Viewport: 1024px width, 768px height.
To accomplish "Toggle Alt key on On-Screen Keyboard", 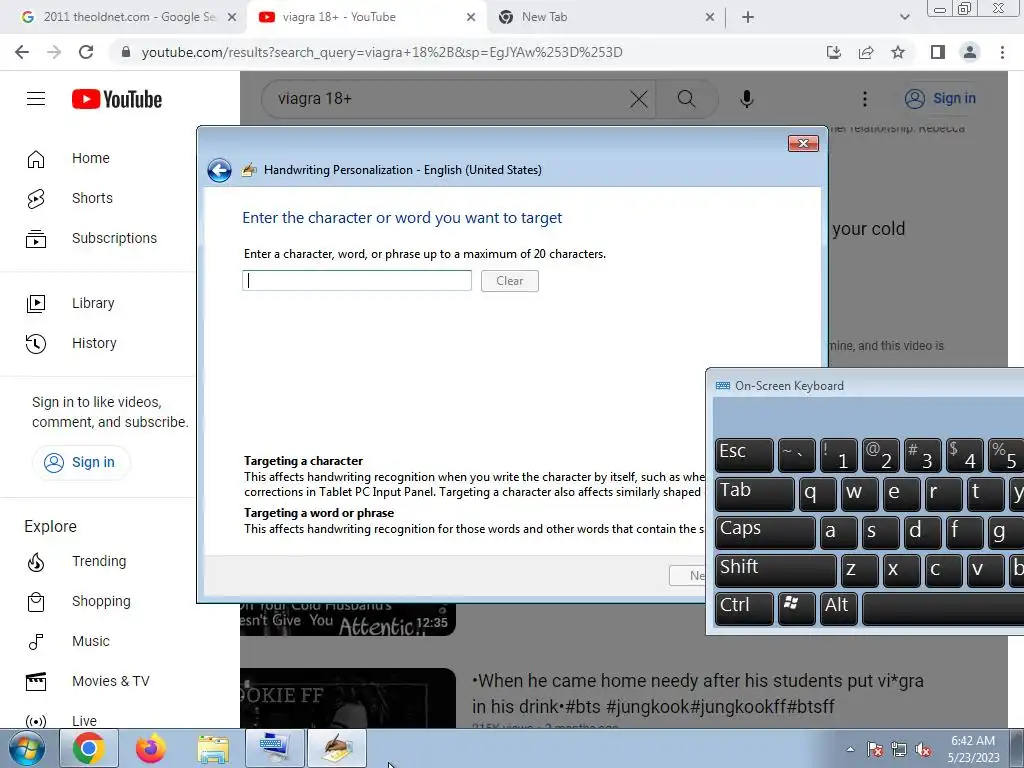I will [x=839, y=609].
